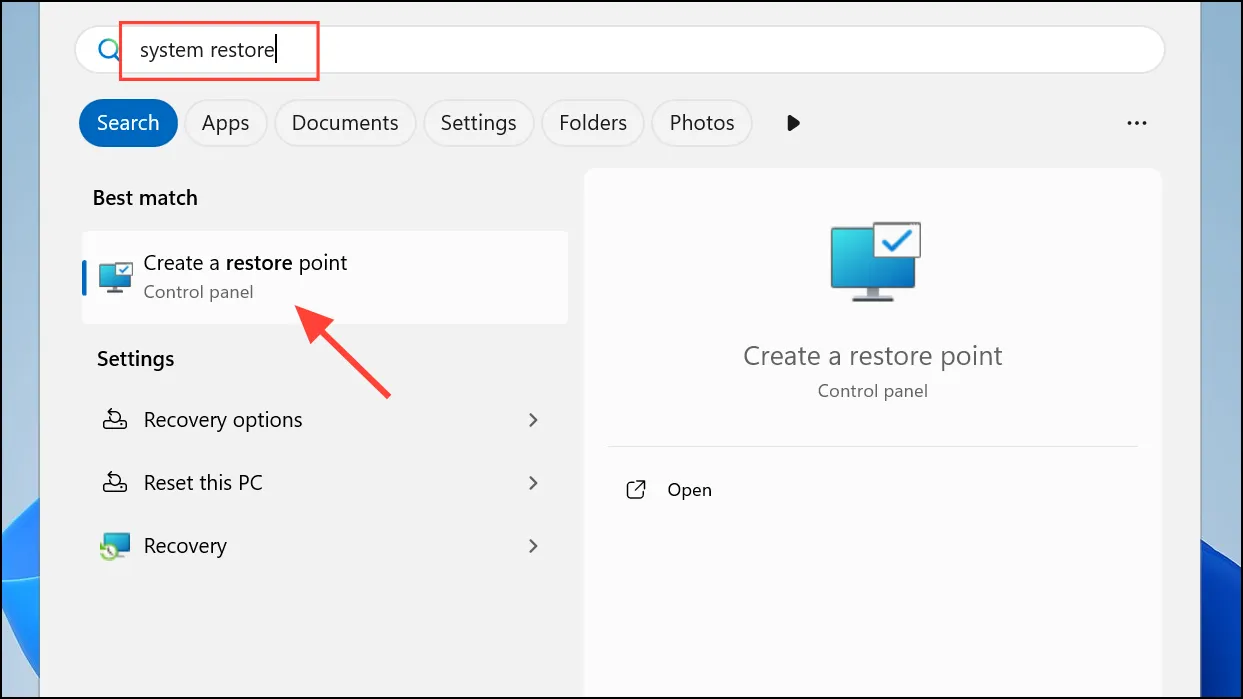Select the Photos filter tab
The width and height of the screenshot is (1243, 699).
(x=702, y=123)
